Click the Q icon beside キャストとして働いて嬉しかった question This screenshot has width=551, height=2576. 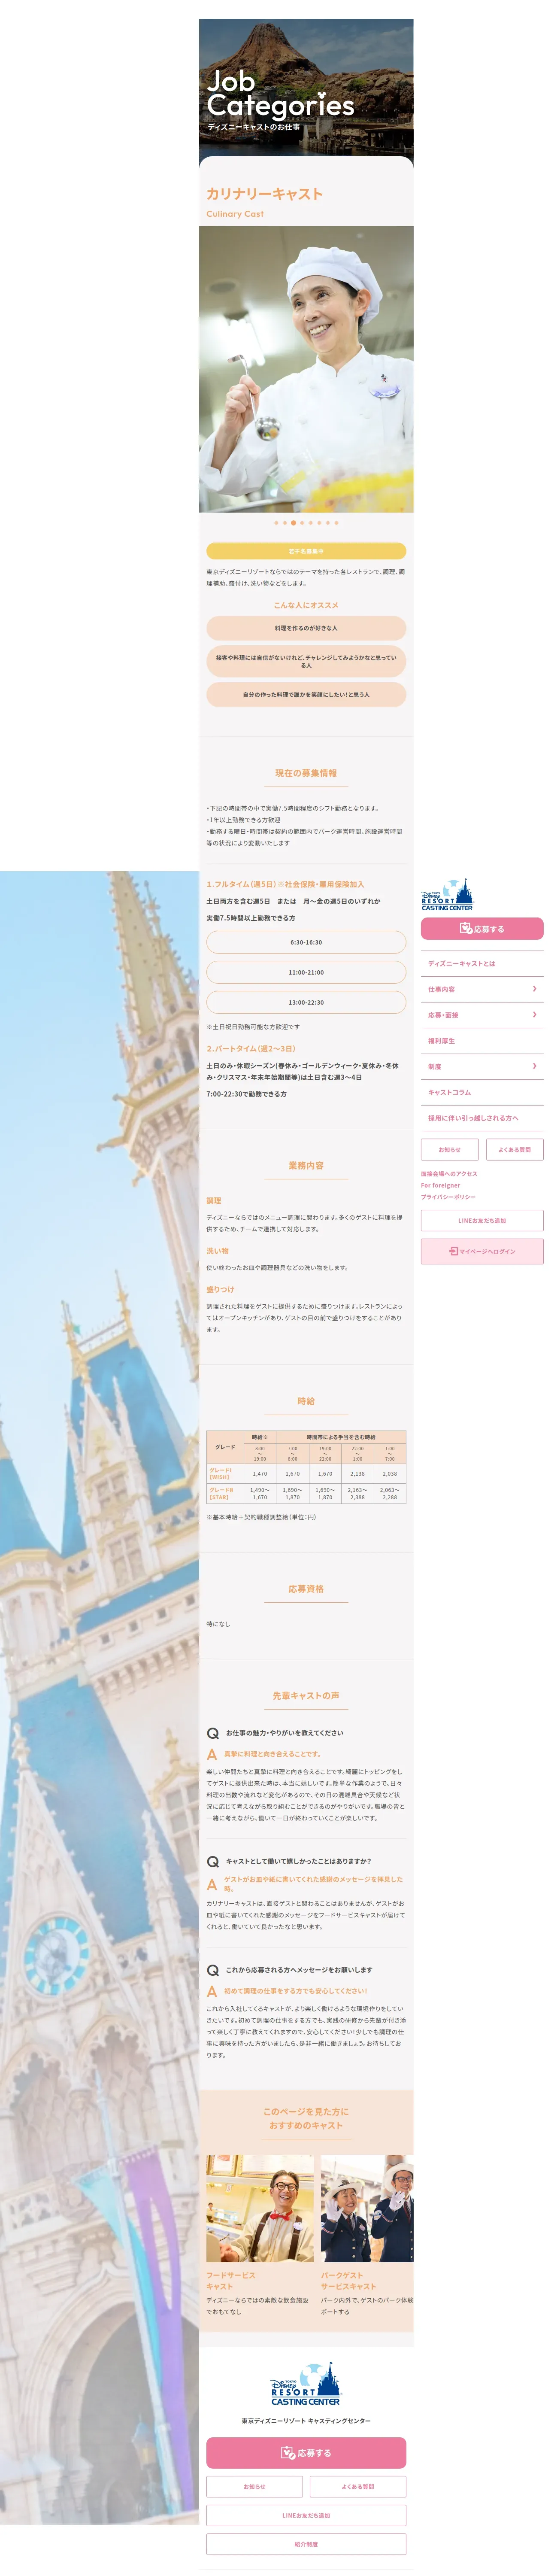click(213, 1862)
